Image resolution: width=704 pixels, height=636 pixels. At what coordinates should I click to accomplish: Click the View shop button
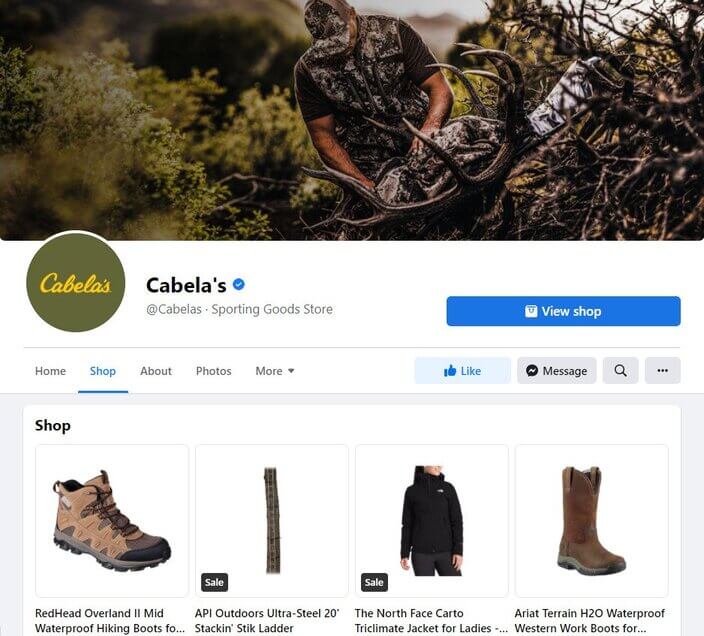(563, 311)
